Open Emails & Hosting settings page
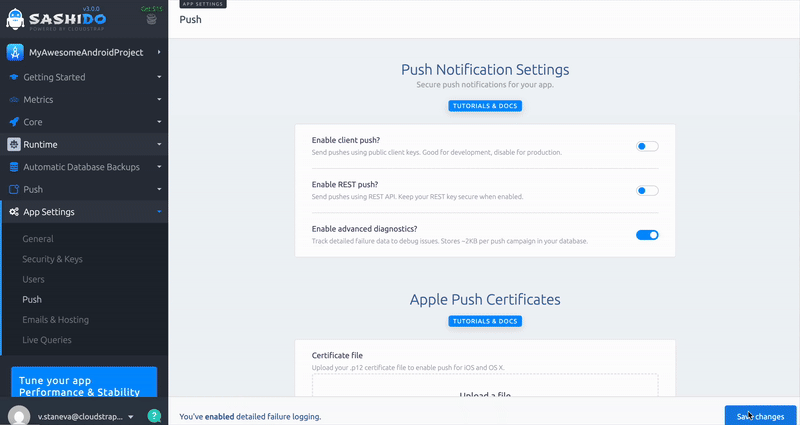This screenshot has height=425, width=800. (55, 319)
